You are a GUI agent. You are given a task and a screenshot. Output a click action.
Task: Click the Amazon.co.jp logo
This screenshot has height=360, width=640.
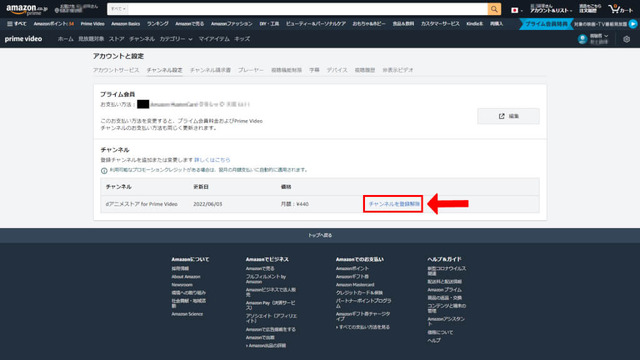27,9
